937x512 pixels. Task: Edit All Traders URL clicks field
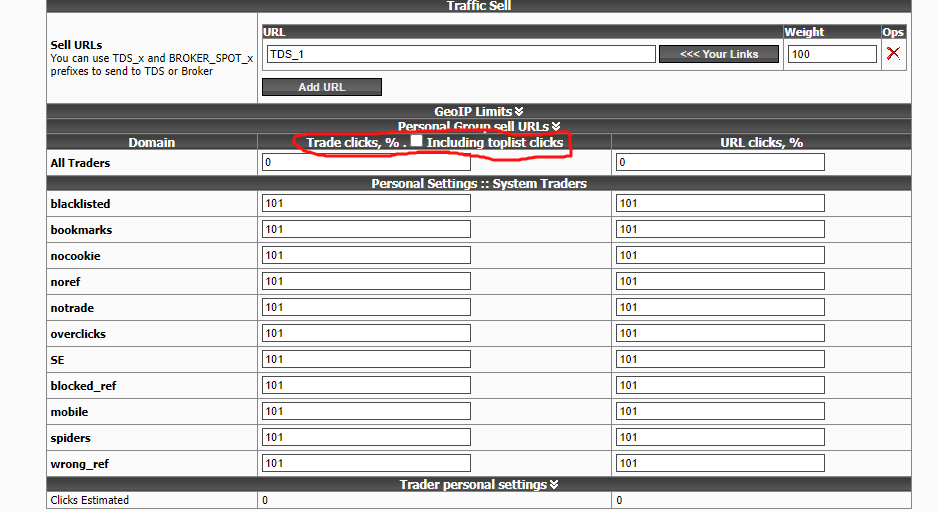pos(720,162)
